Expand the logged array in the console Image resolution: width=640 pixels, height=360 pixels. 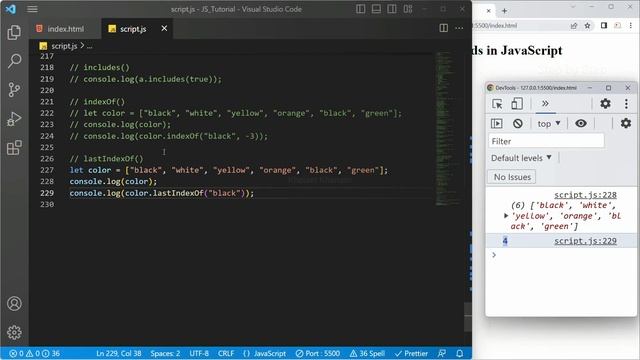tap(506, 216)
